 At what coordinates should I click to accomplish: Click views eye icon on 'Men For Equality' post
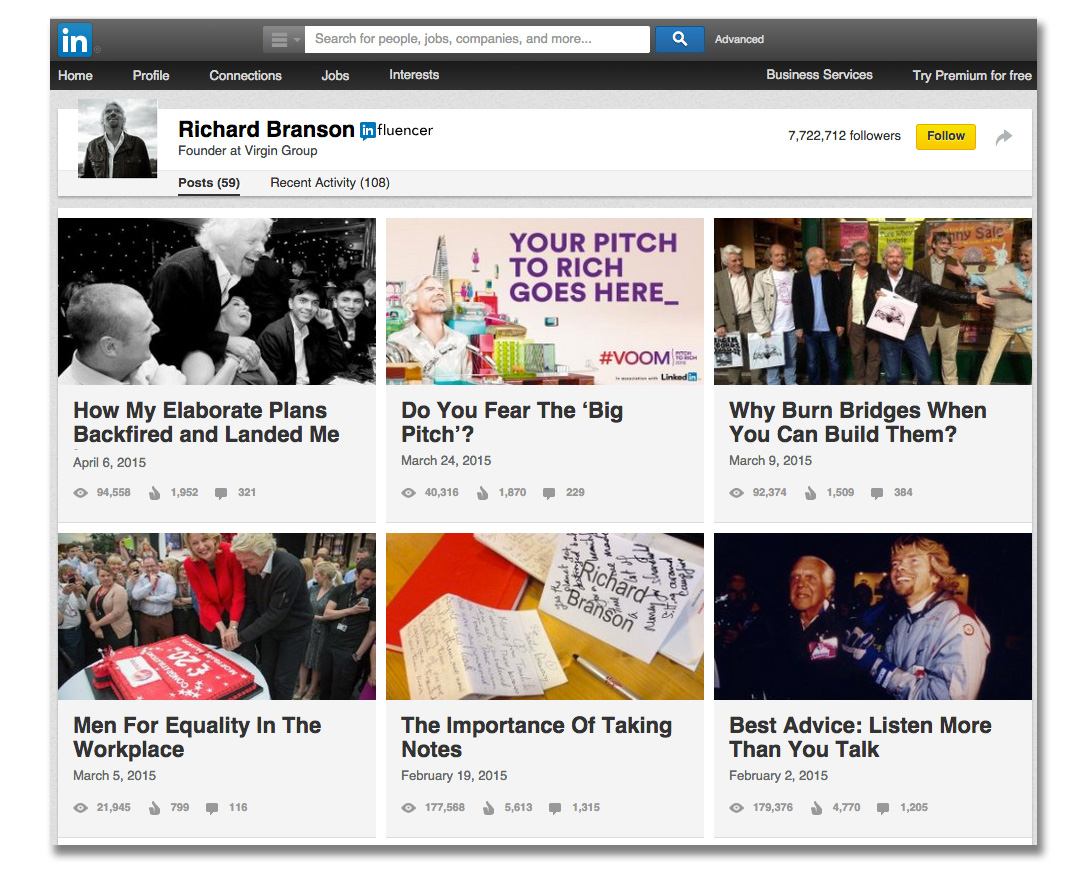coord(81,808)
